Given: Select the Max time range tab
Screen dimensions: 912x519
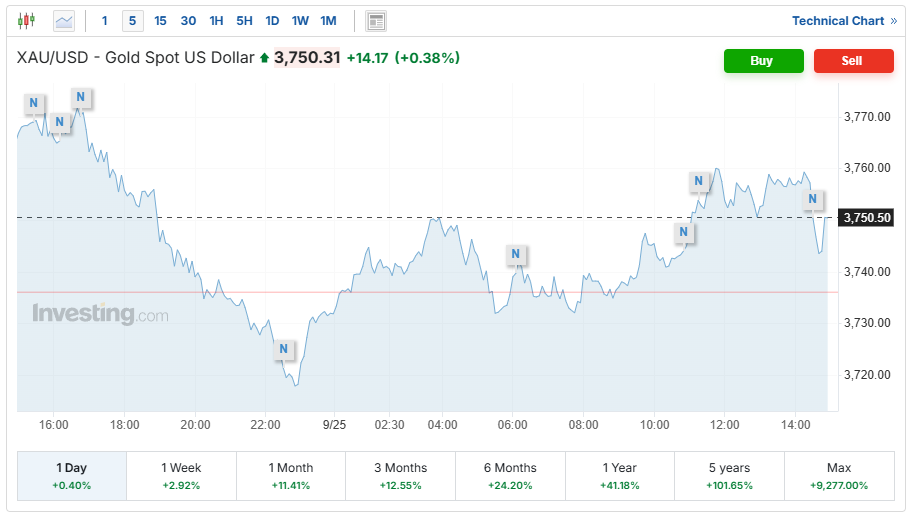Looking at the screenshot, I should [x=839, y=475].
